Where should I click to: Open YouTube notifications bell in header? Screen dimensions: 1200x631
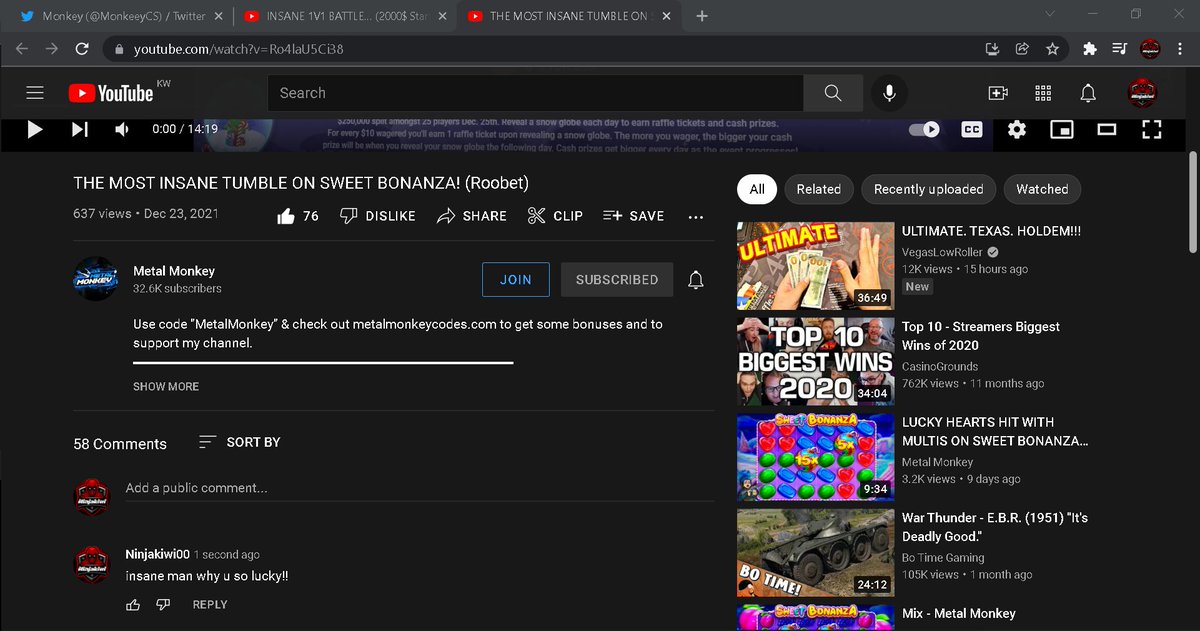point(1088,93)
